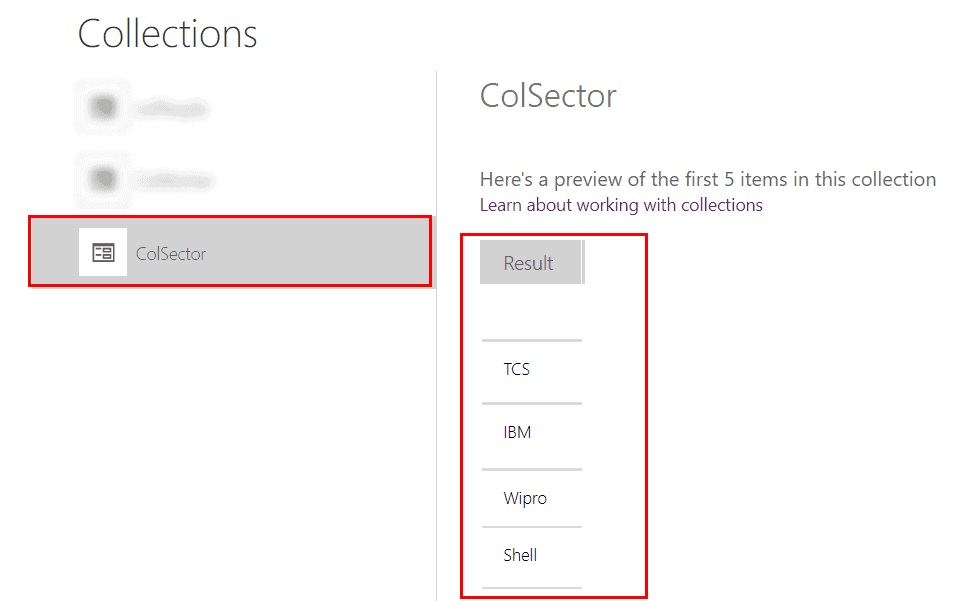Click the Result column header

pos(531,262)
